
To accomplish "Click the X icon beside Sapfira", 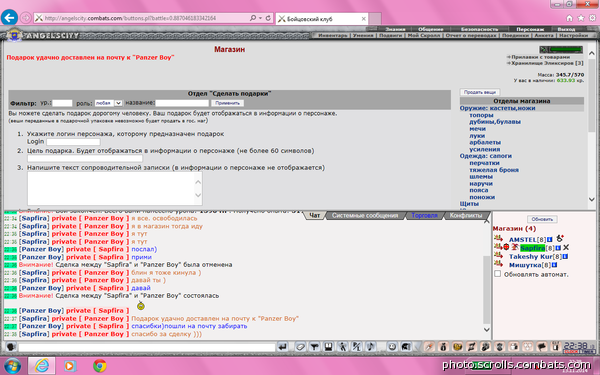I will (566, 248).
